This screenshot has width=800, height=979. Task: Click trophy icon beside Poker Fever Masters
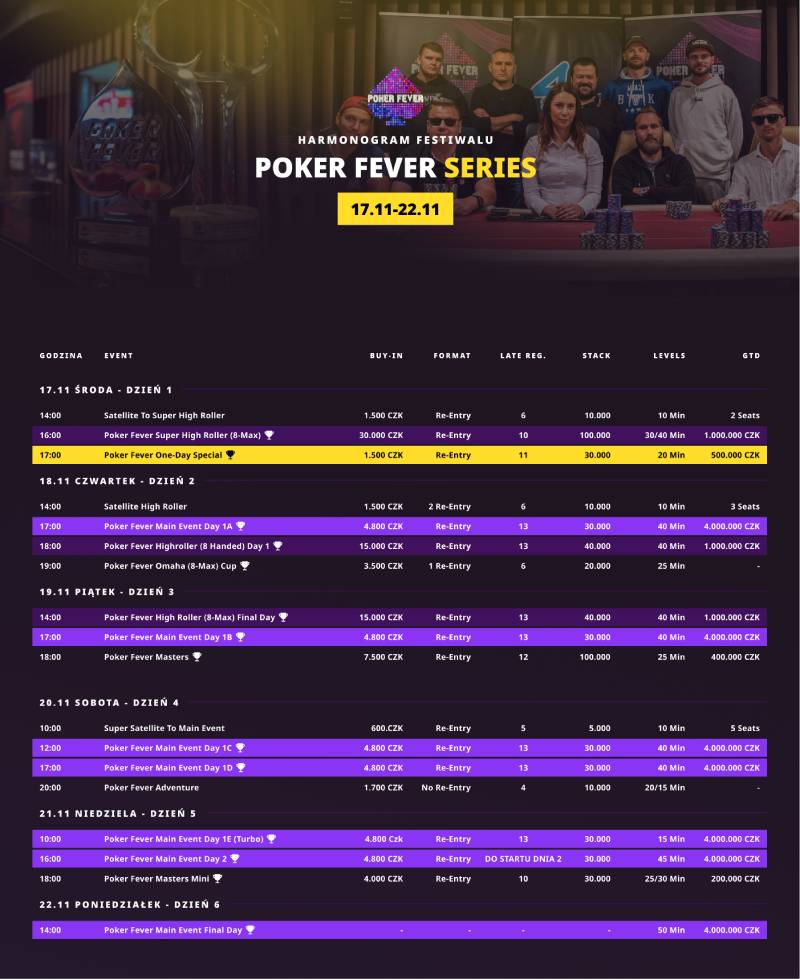click(197, 657)
